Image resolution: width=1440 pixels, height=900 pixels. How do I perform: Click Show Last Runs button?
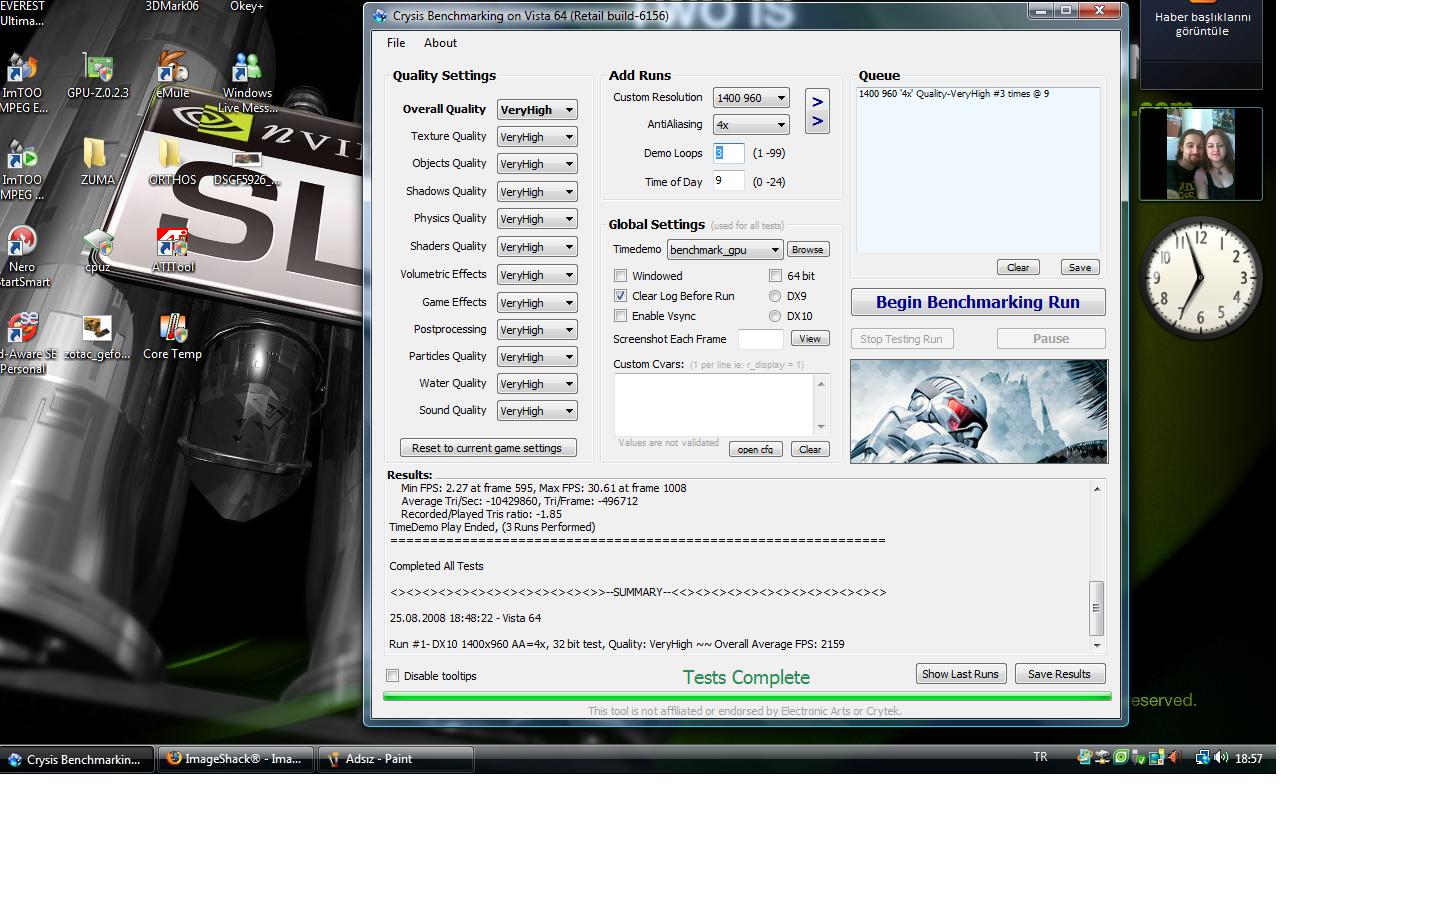click(x=960, y=674)
